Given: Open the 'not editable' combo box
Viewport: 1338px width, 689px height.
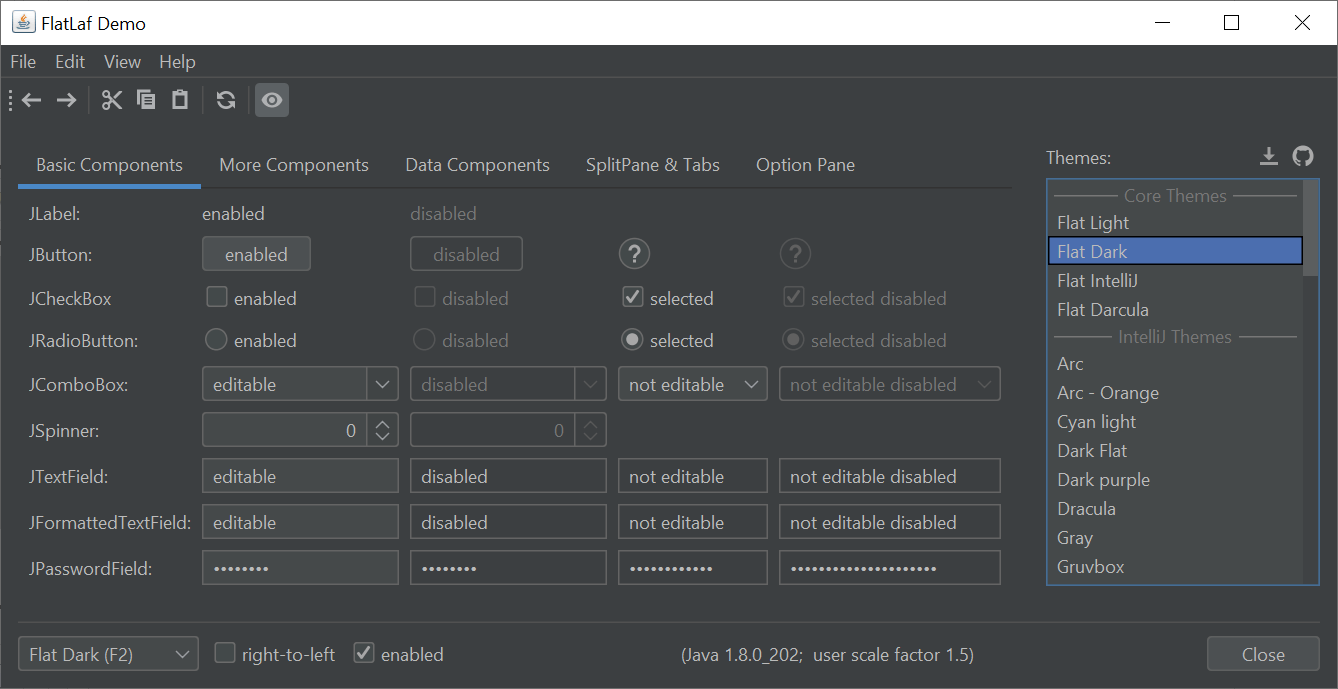Looking at the screenshot, I should coord(692,384).
